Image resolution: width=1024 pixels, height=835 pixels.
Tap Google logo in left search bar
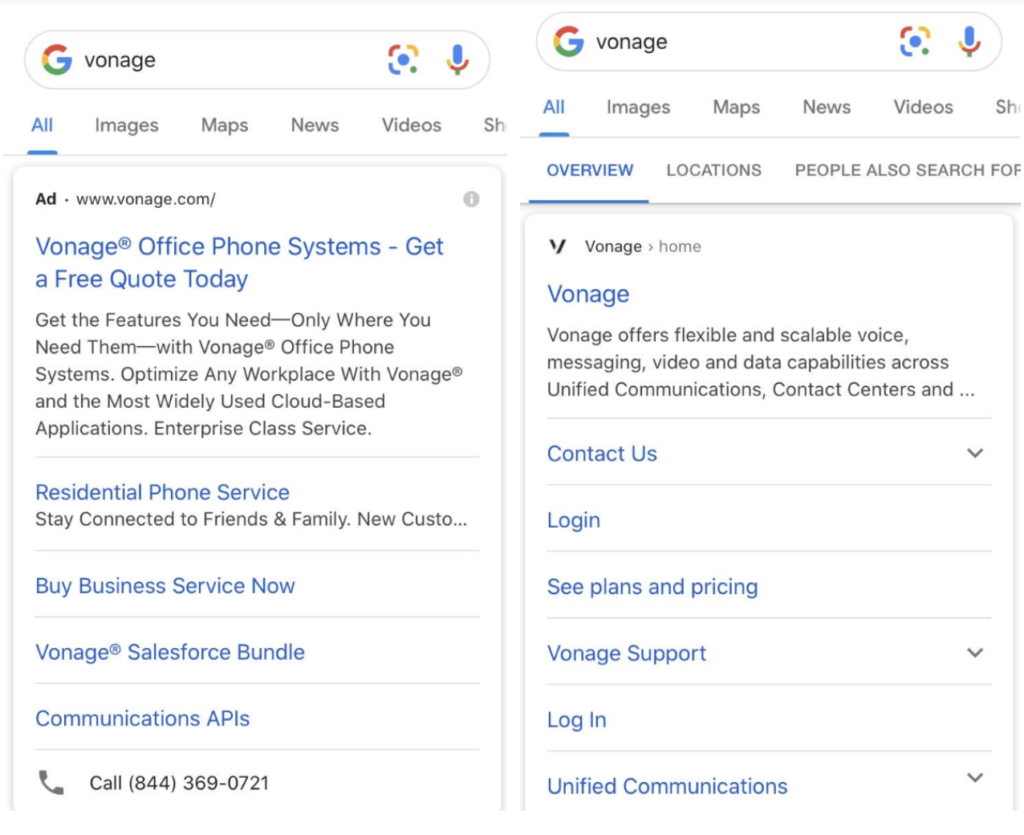[x=57, y=59]
